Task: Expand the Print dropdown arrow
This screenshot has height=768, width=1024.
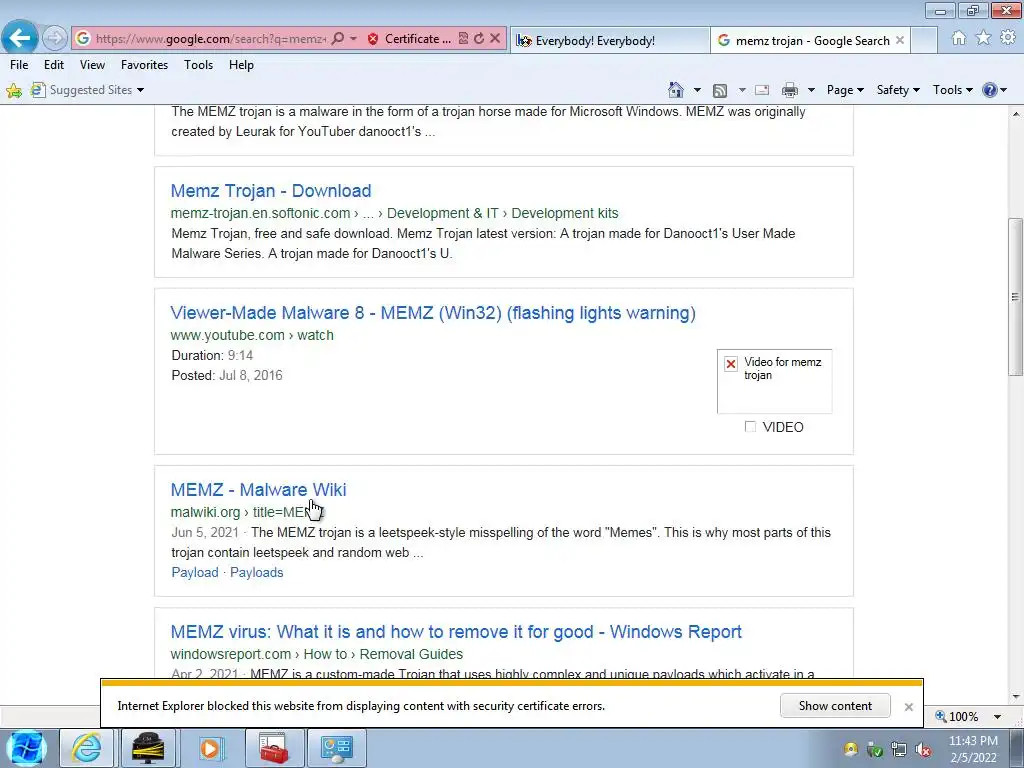Action: tap(811, 90)
